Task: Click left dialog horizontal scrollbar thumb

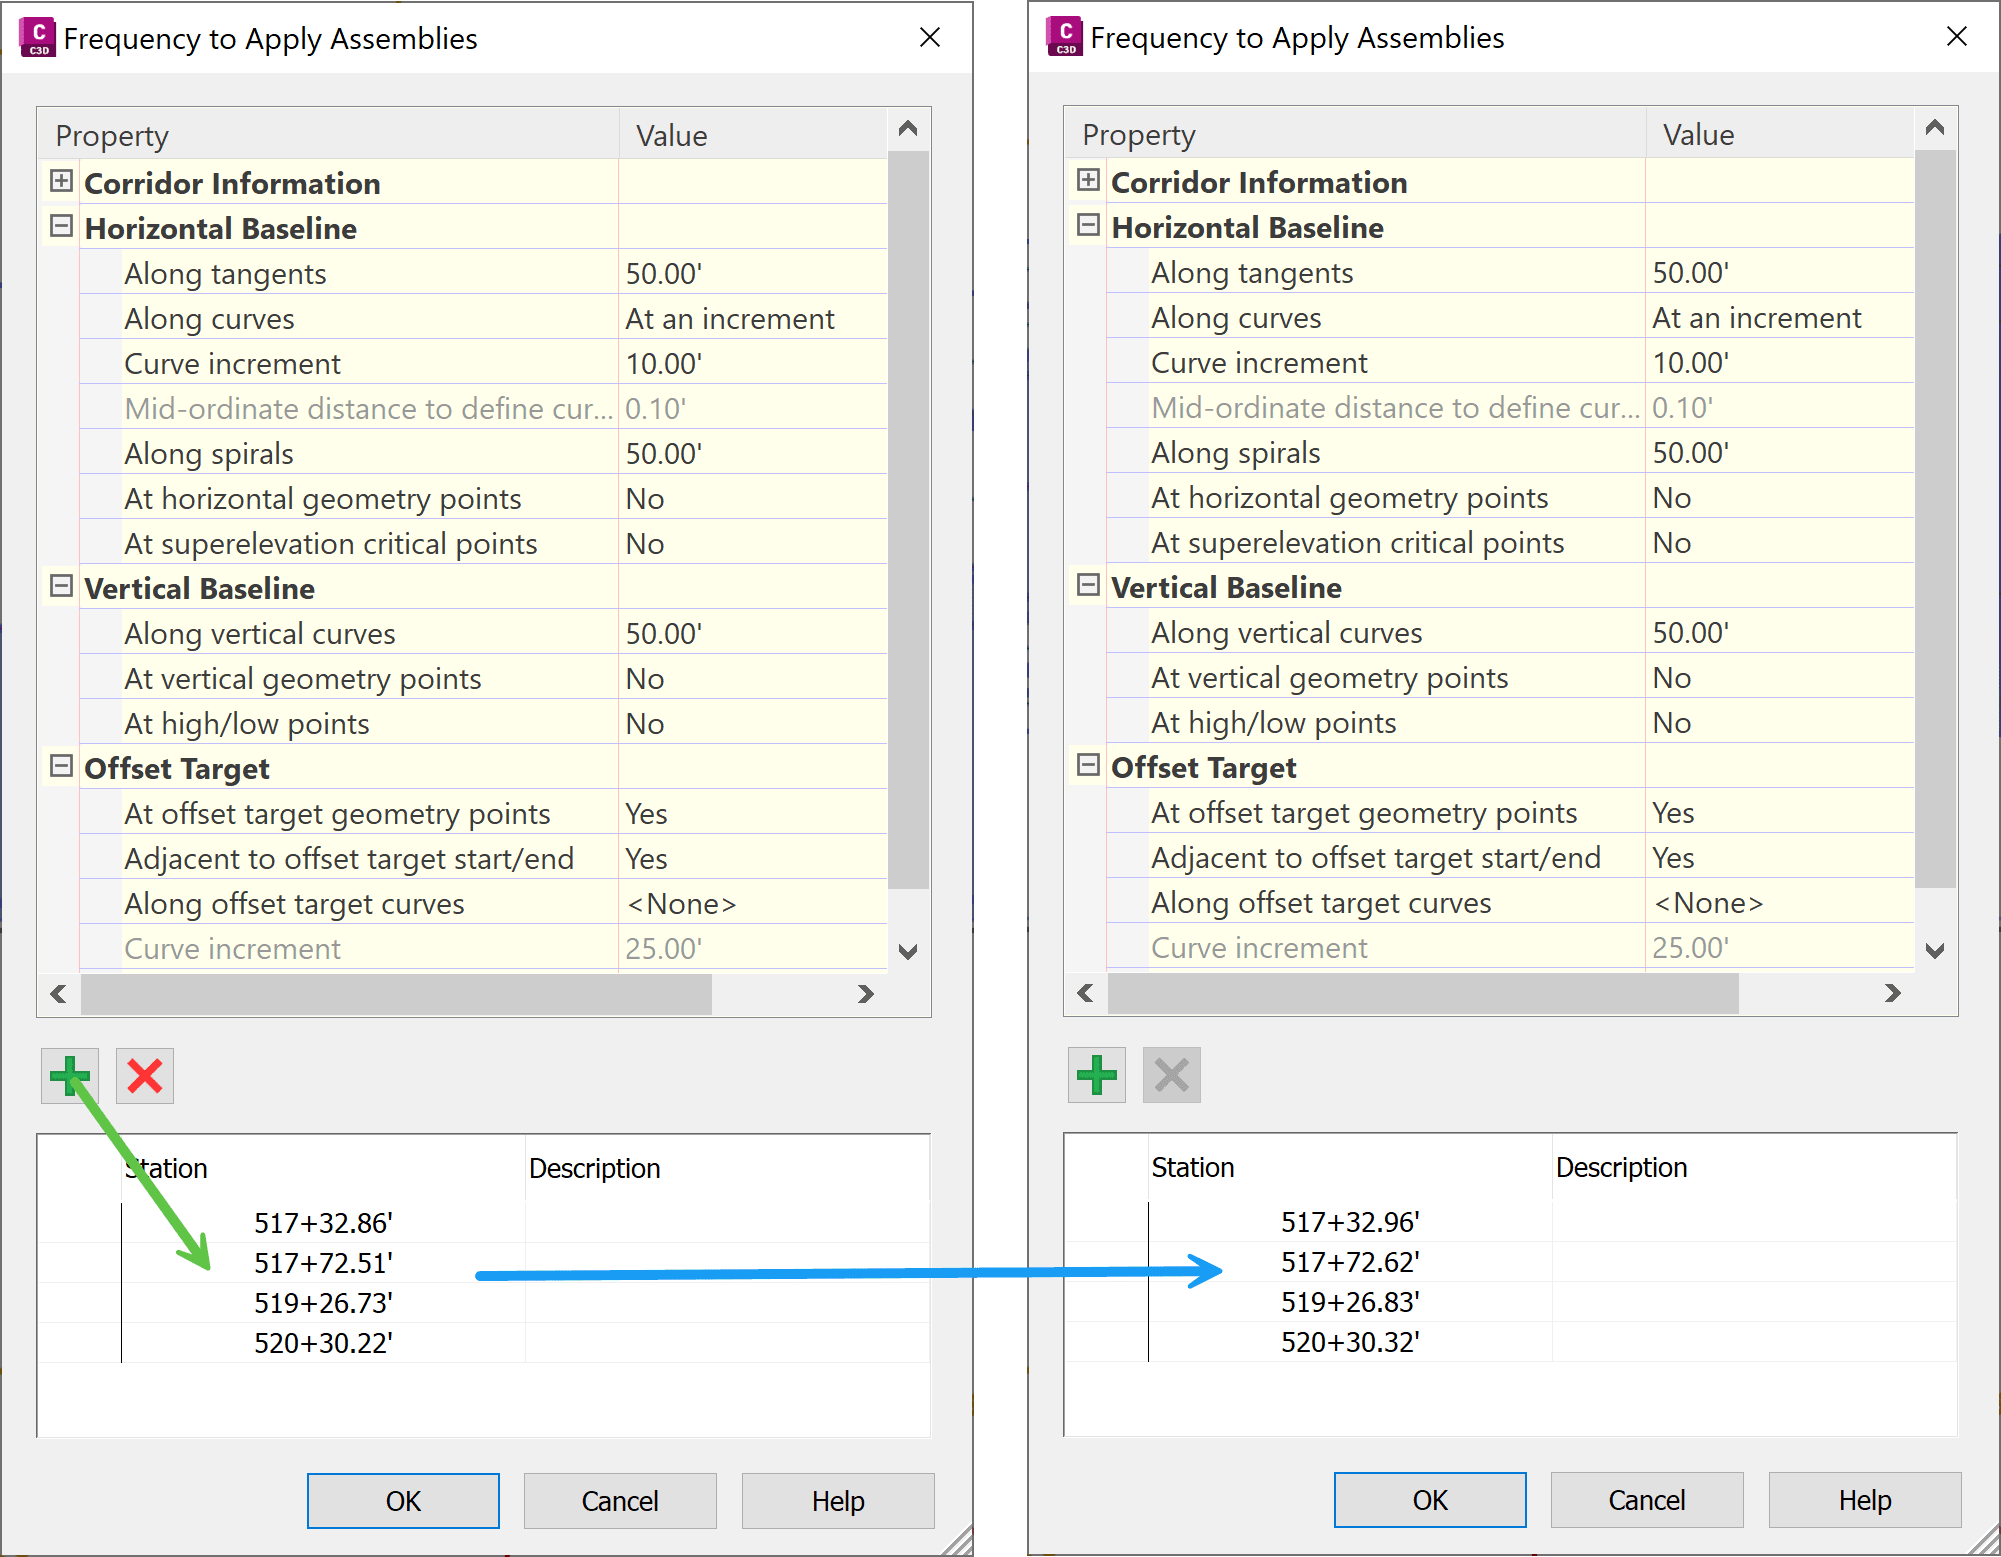Action: (396, 994)
